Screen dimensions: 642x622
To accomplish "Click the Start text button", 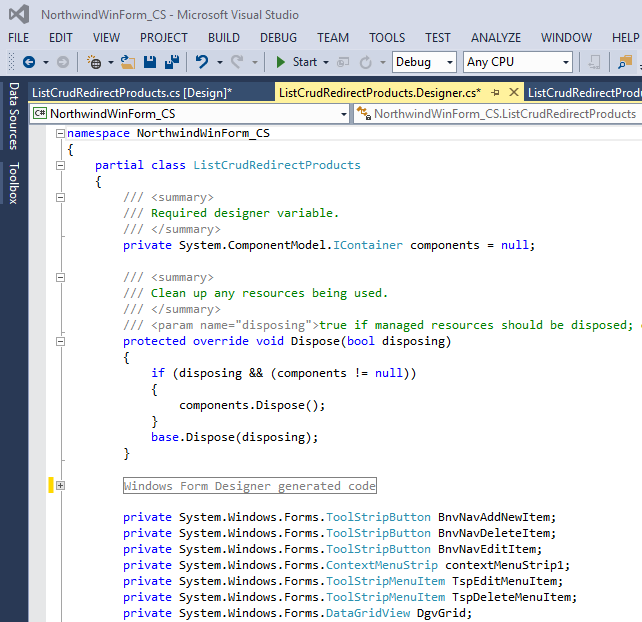I will pos(305,62).
